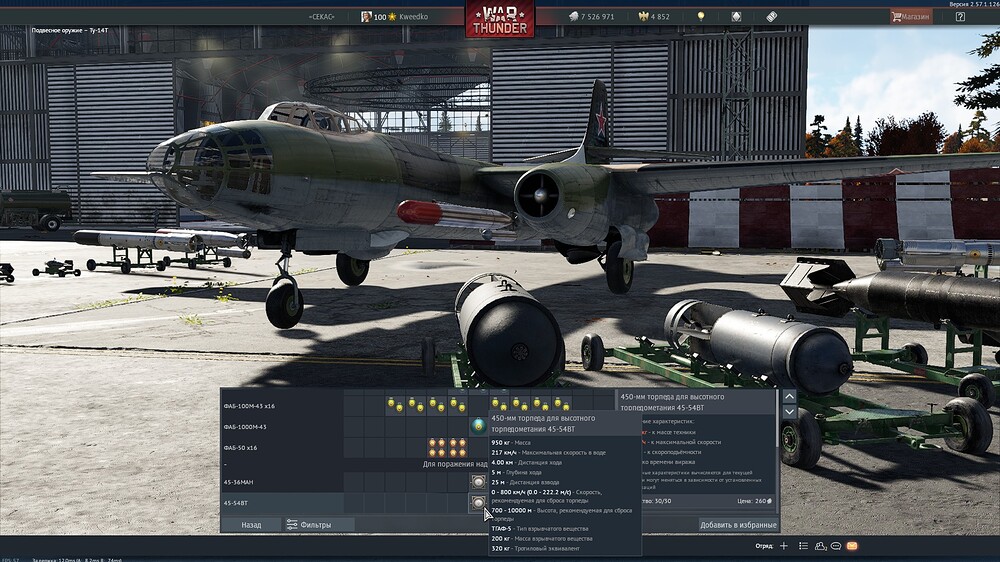The image size is (1000, 562).
Task: Open the Магазин shop button
Action: click(911, 17)
